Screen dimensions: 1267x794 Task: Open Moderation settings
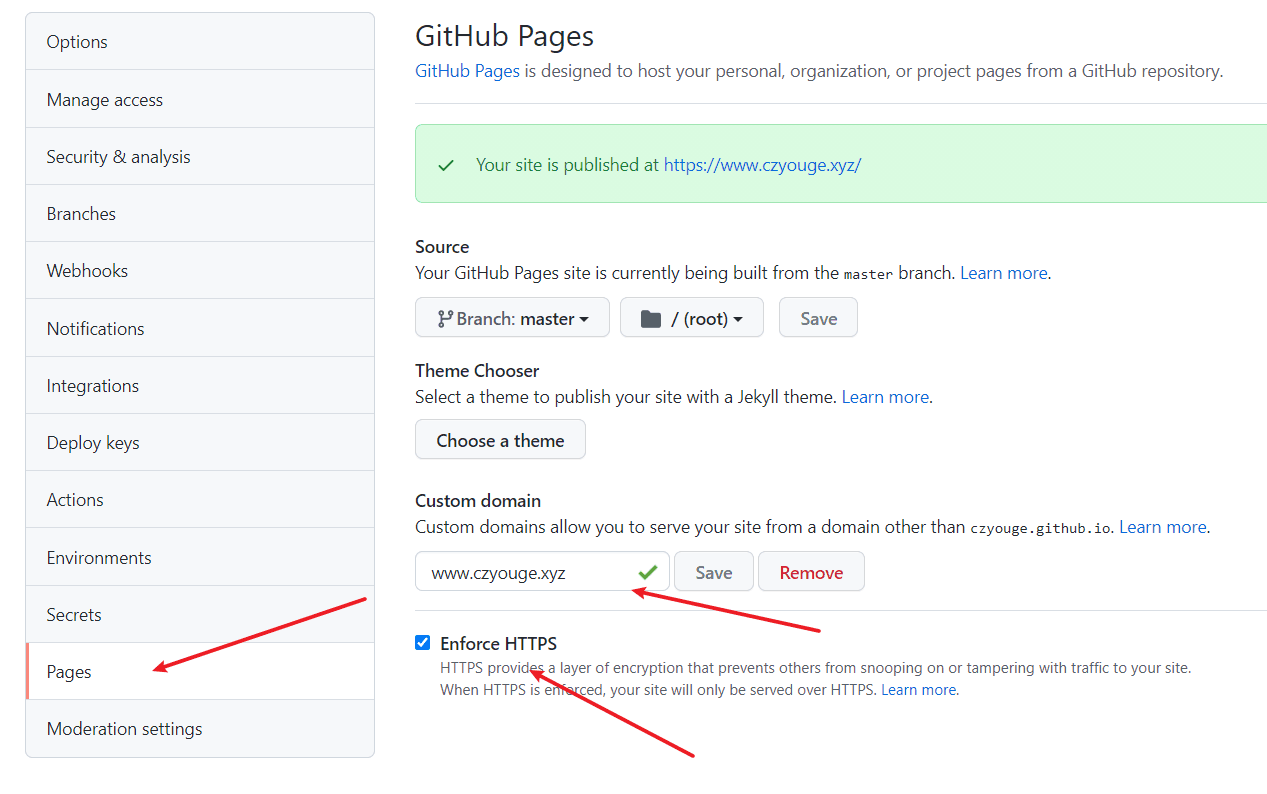pyautogui.click(x=200, y=728)
